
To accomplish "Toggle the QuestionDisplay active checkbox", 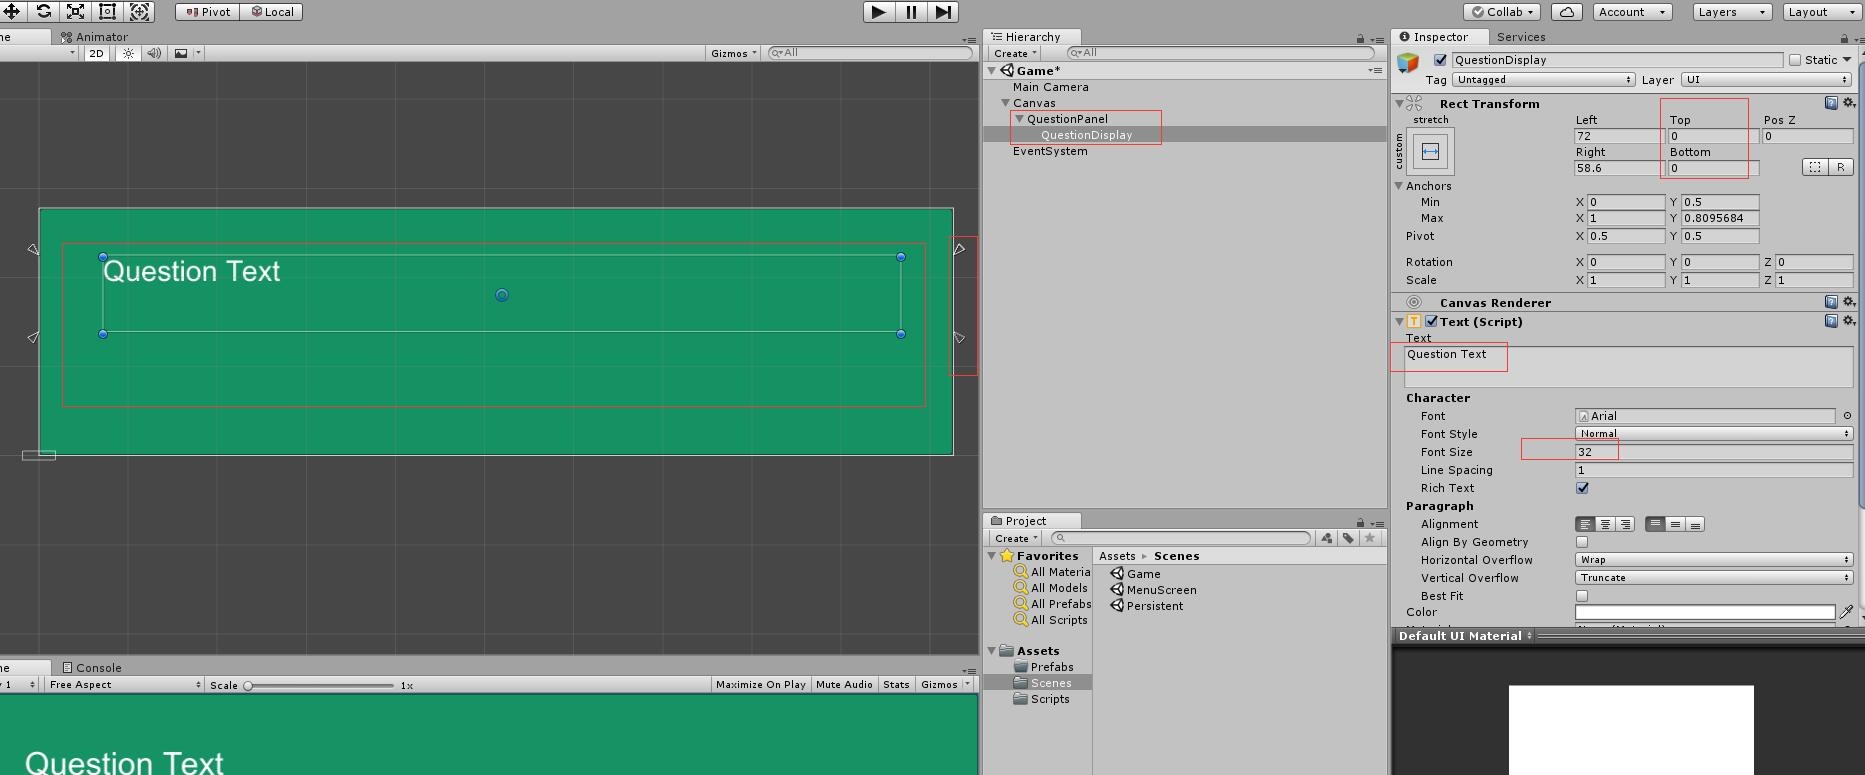I will [1440, 60].
